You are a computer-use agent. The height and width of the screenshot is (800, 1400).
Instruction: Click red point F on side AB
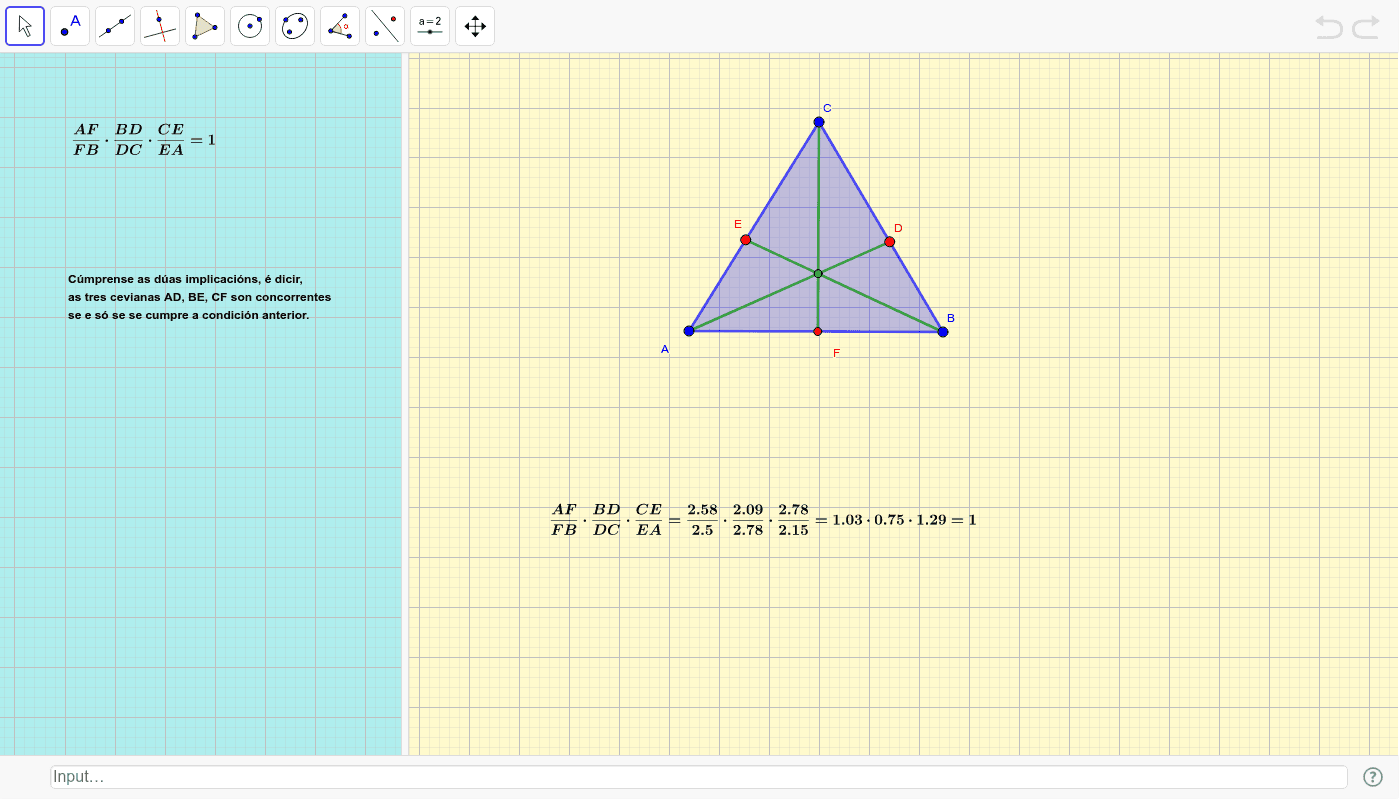818,331
